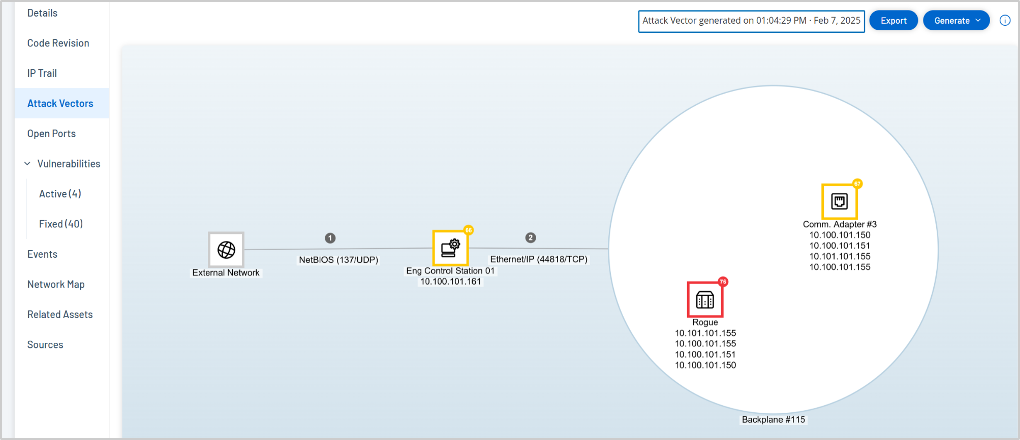Click the Ethernet/IP (44818/TCP) link label
The height and width of the screenshot is (440, 1020).
pyautogui.click(x=539, y=259)
